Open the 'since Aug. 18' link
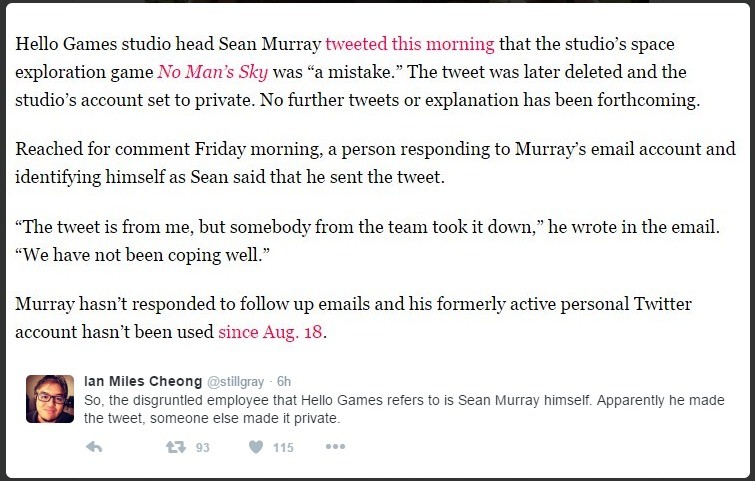The image size is (755, 481). pos(270,332)
